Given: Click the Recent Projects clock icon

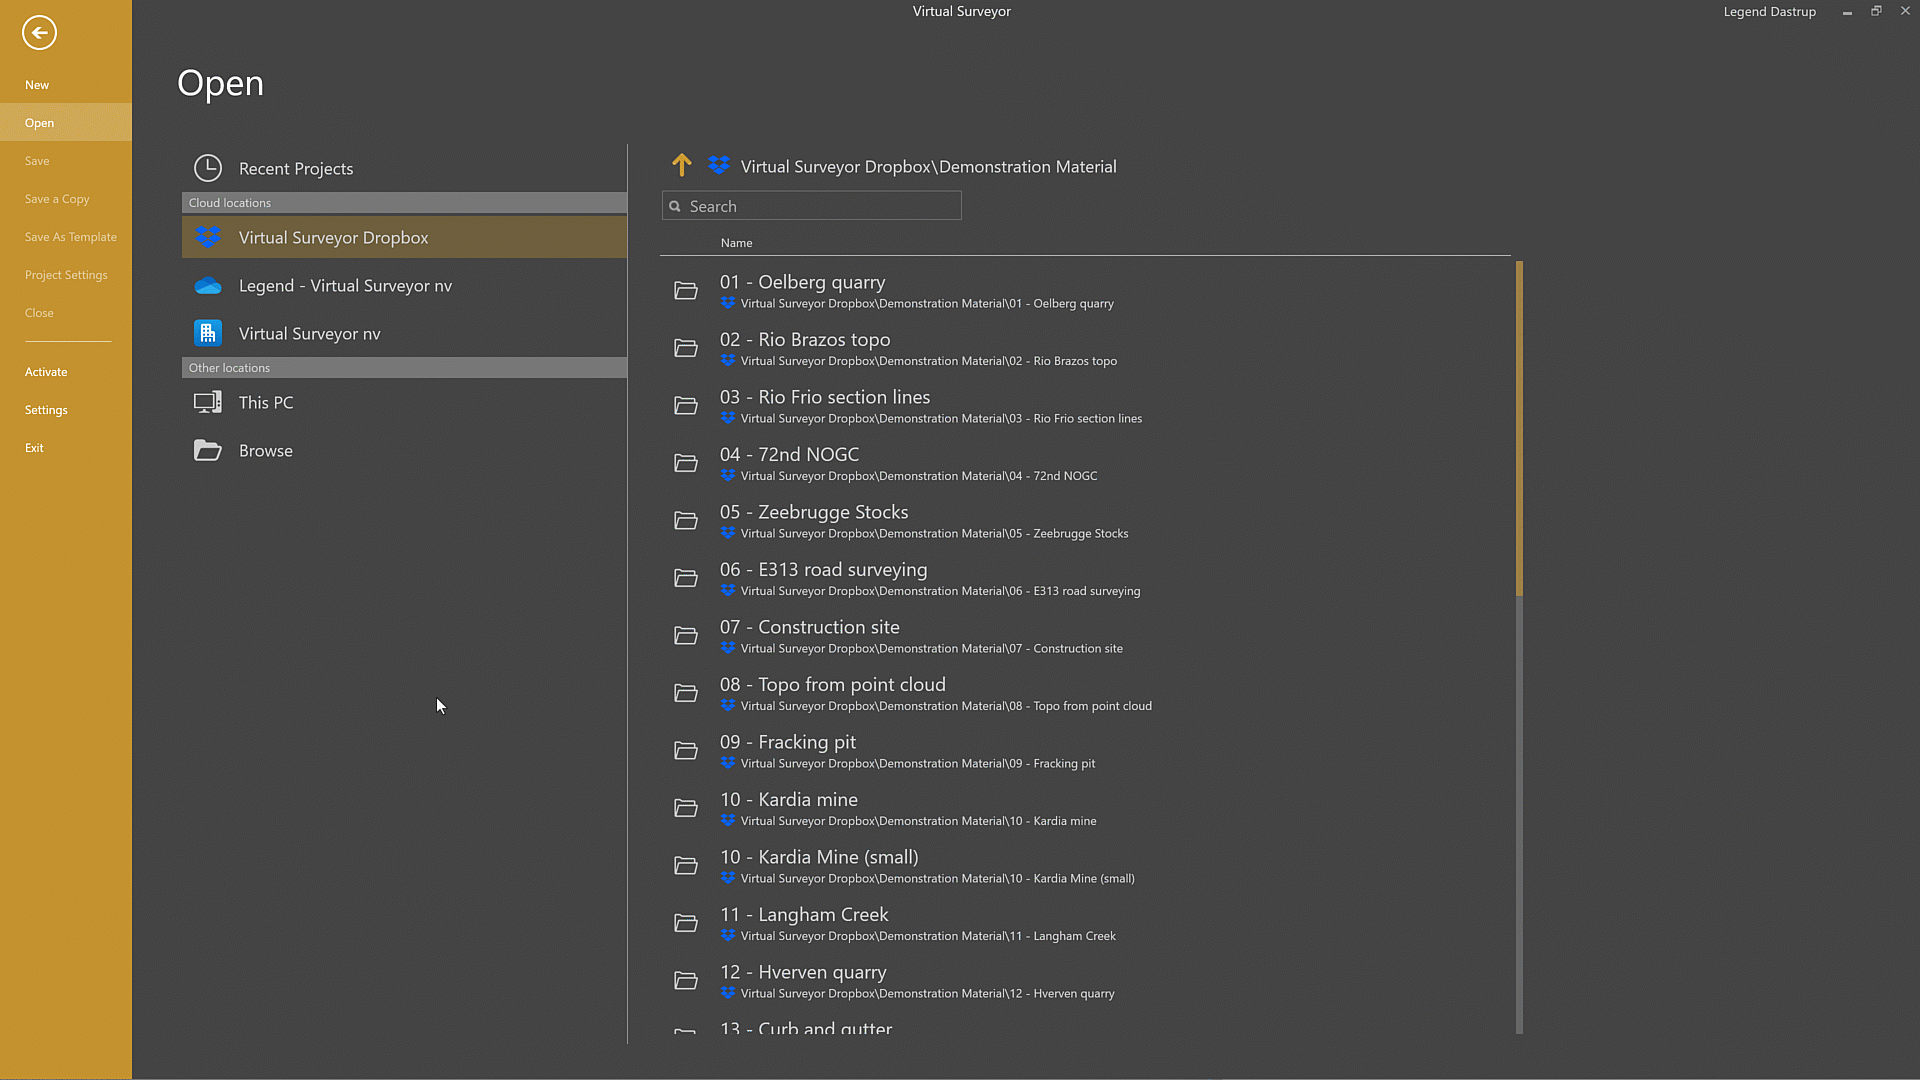Looking at the screenshot, I should (x=207, y=168).
